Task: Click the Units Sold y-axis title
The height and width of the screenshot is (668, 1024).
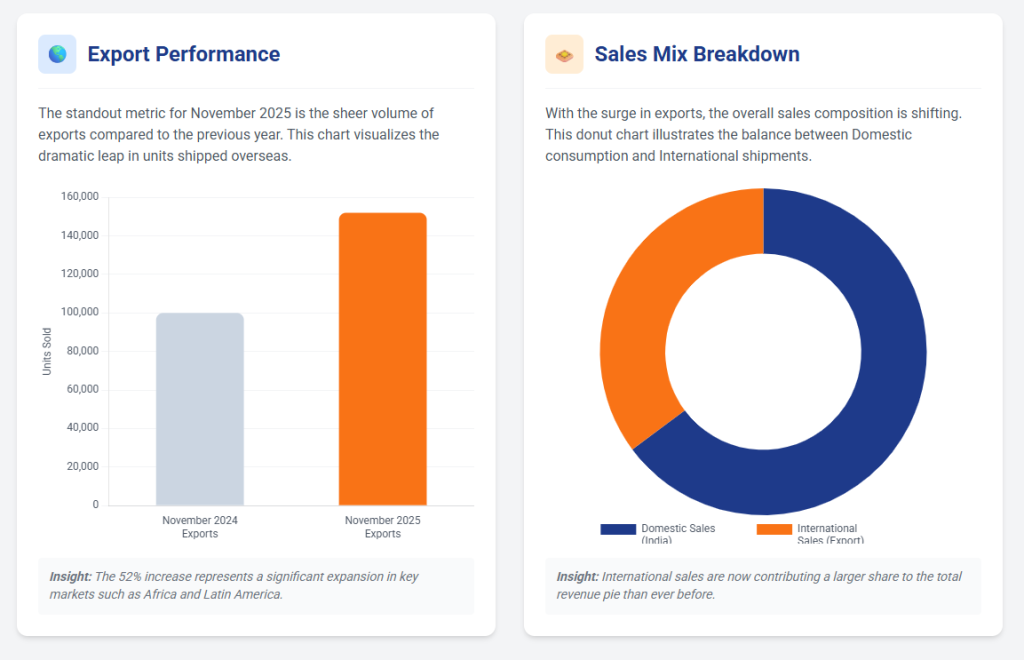Action: [47, 351]
